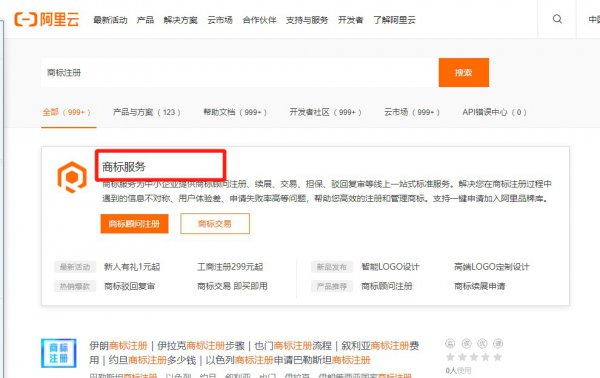Open the 云市场 header menu
The image size is (600, 378).
click(x=220, y=20)
